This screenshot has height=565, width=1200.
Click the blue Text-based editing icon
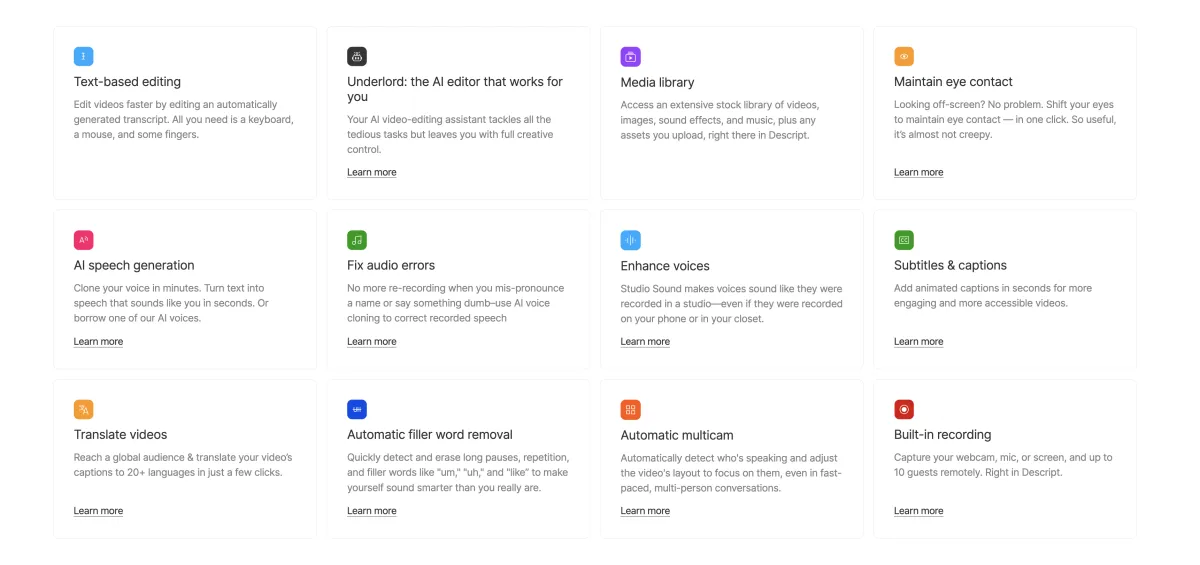(x=83, y=56)
